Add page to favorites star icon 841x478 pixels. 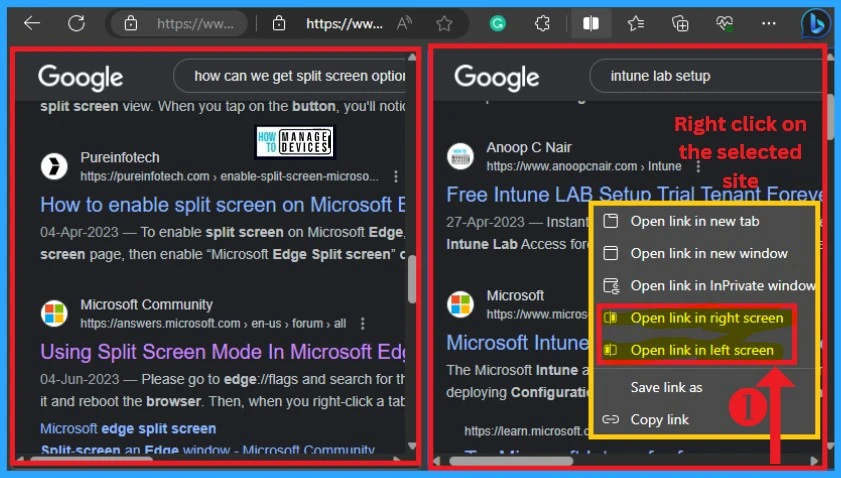pyautogui.click(x=444, y=23)
